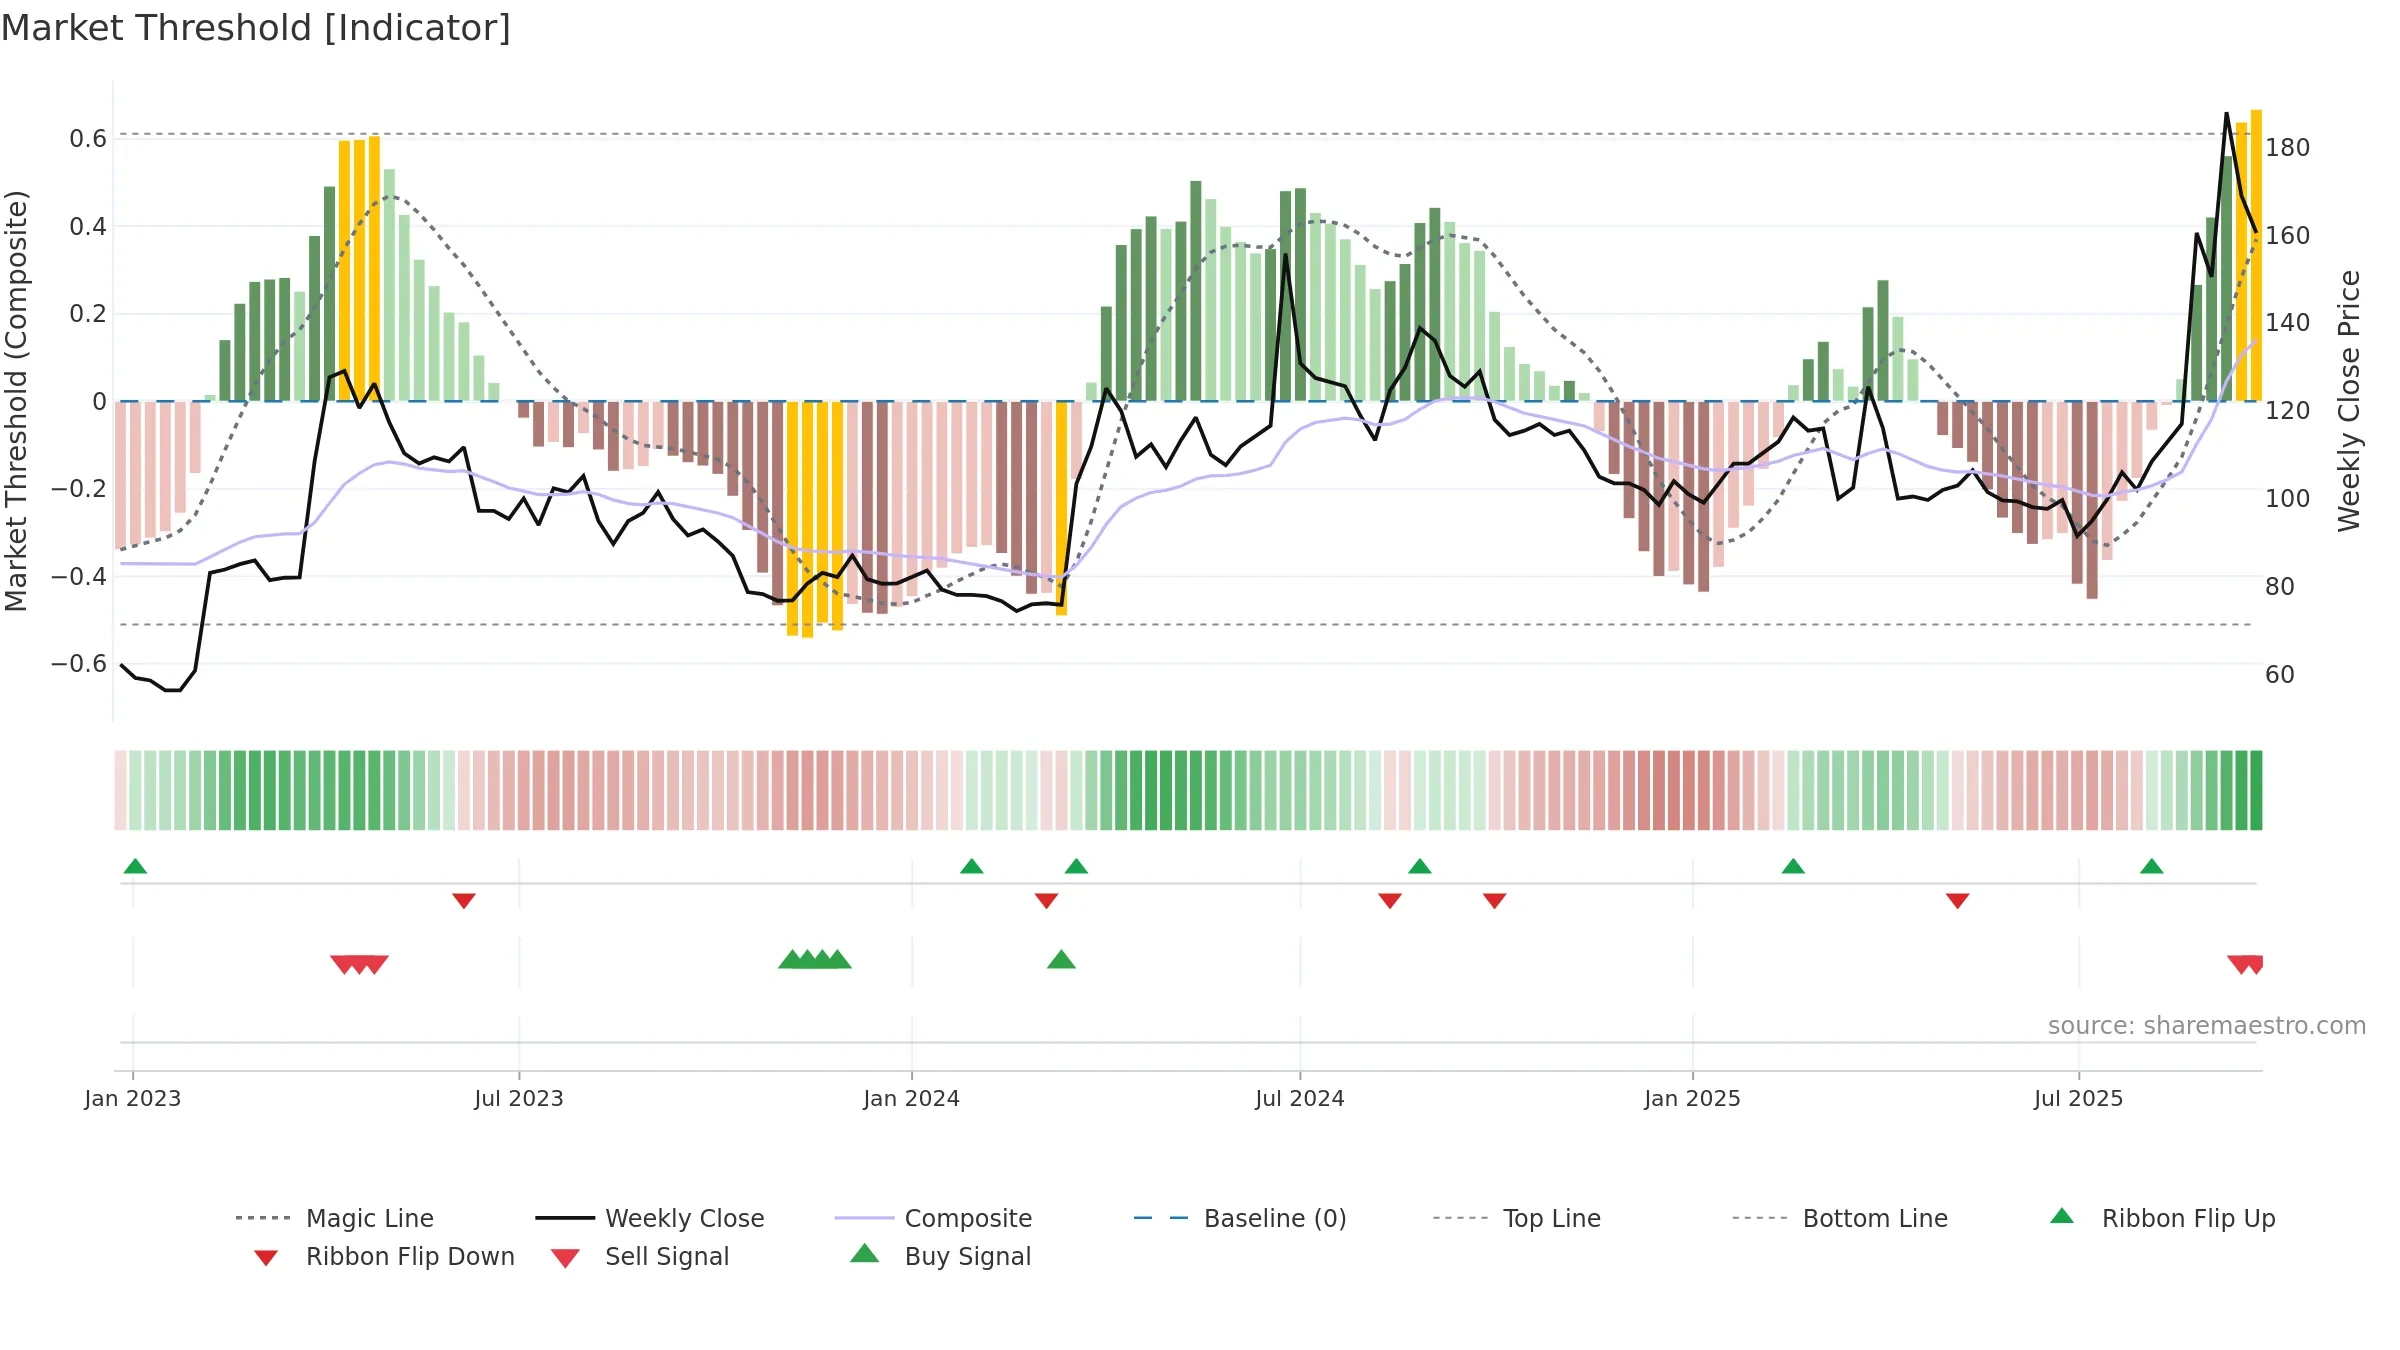Select the Ribbon Flip Down marker near May 2025
2400x1350 pixels.
point(1958,901)
